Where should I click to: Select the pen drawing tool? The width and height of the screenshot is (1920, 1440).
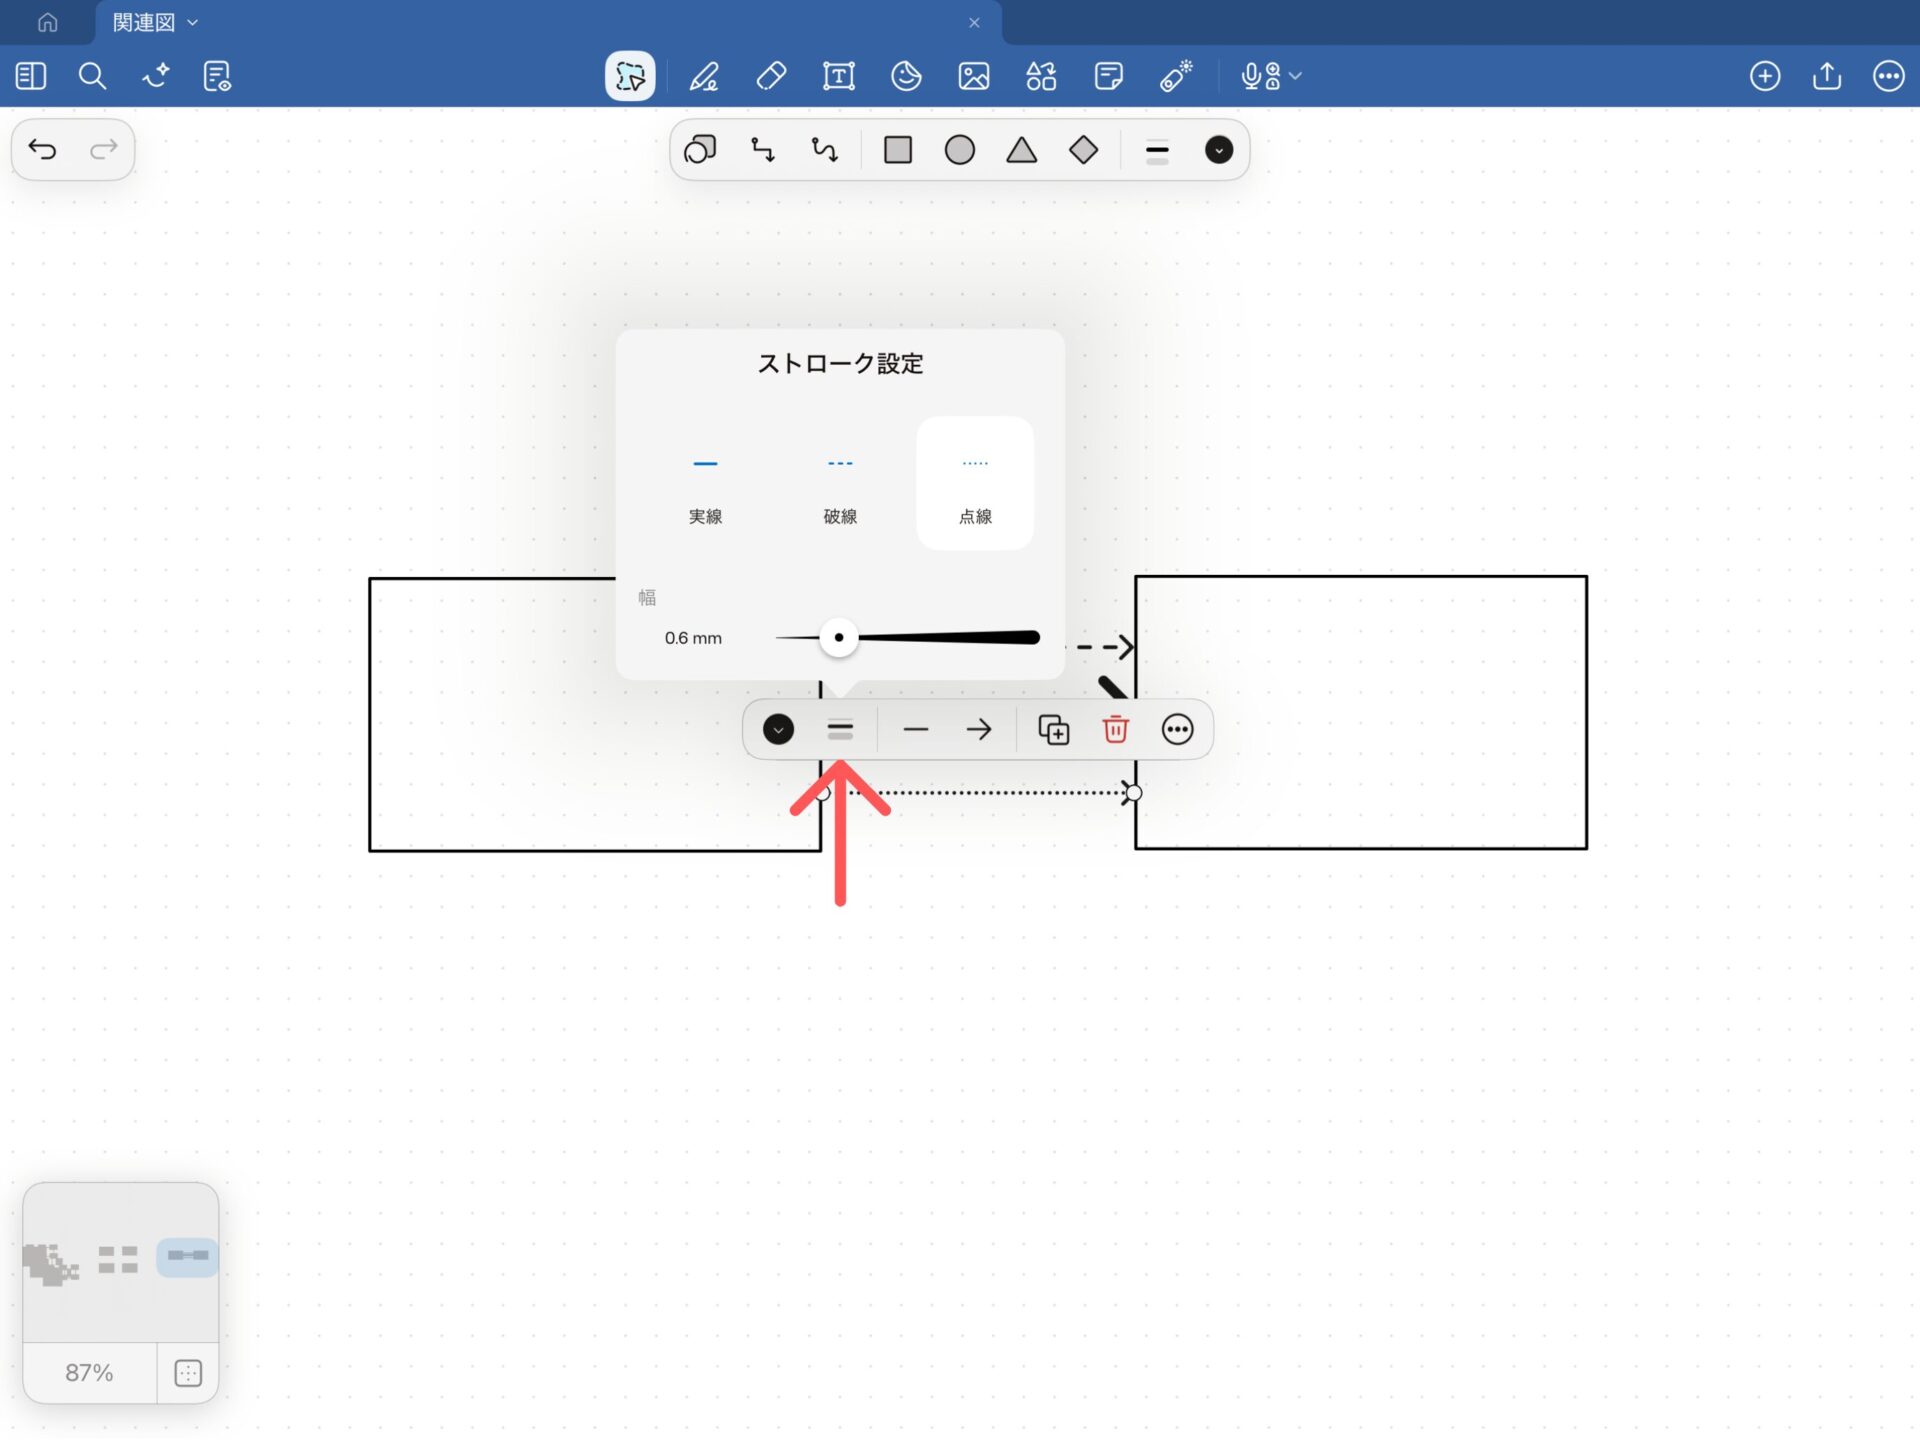(704, 76)
